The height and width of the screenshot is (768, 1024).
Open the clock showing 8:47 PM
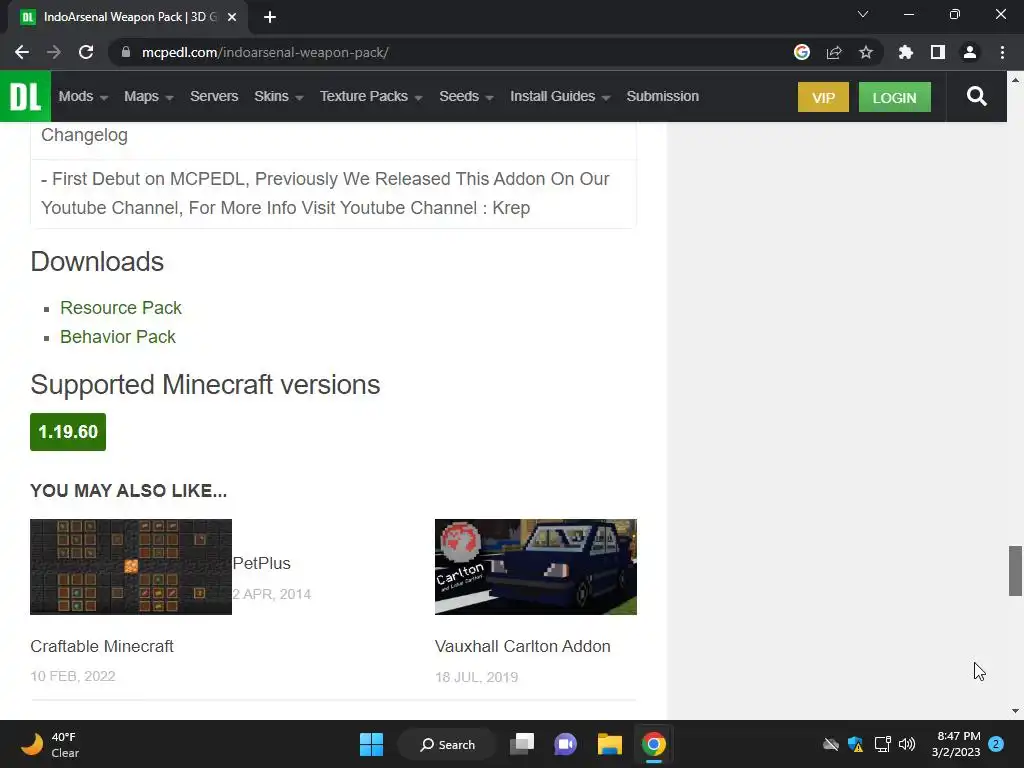pos(956,744)
